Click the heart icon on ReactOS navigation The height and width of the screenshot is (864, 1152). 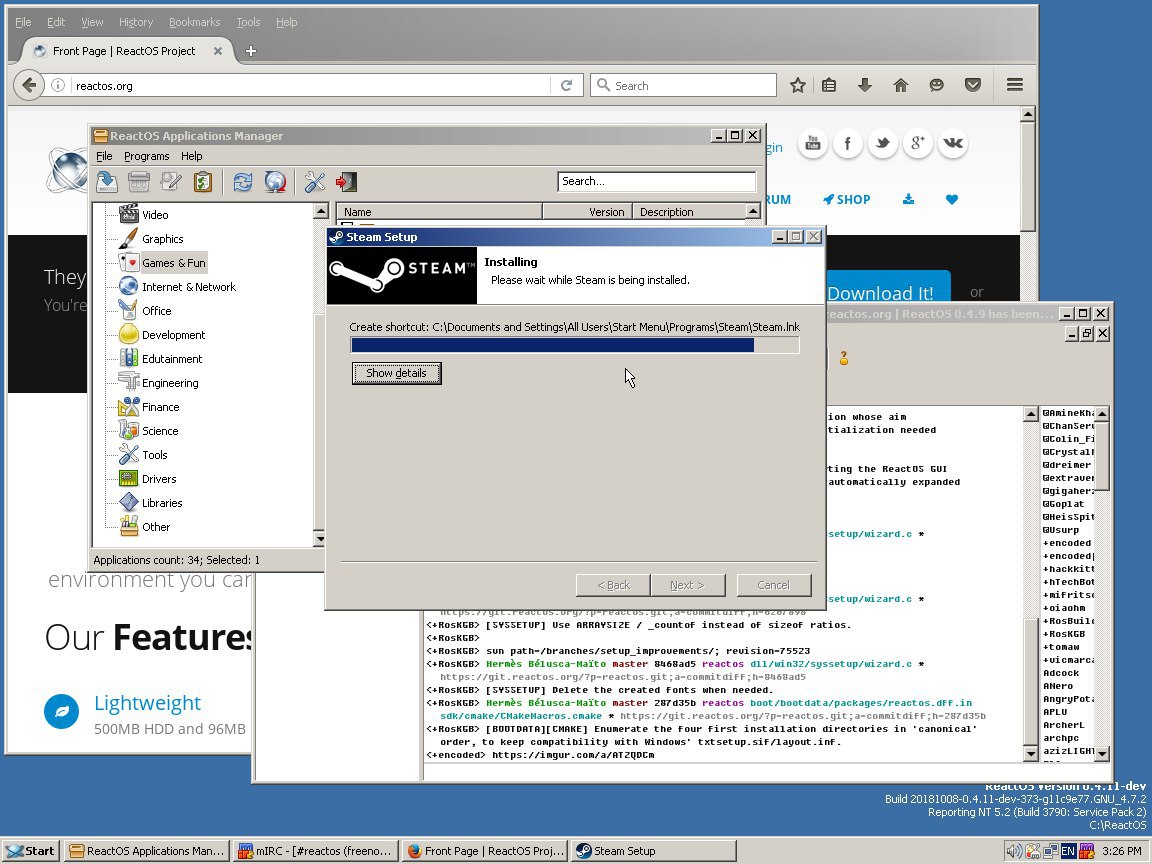(x=951, y=199)
